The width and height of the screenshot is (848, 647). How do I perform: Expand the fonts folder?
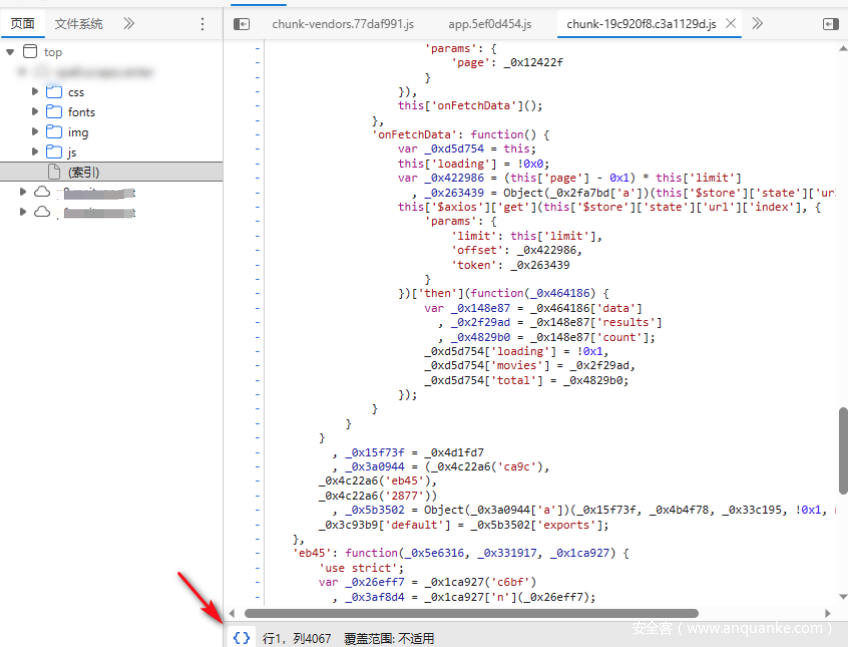click(x=36, y=112)
